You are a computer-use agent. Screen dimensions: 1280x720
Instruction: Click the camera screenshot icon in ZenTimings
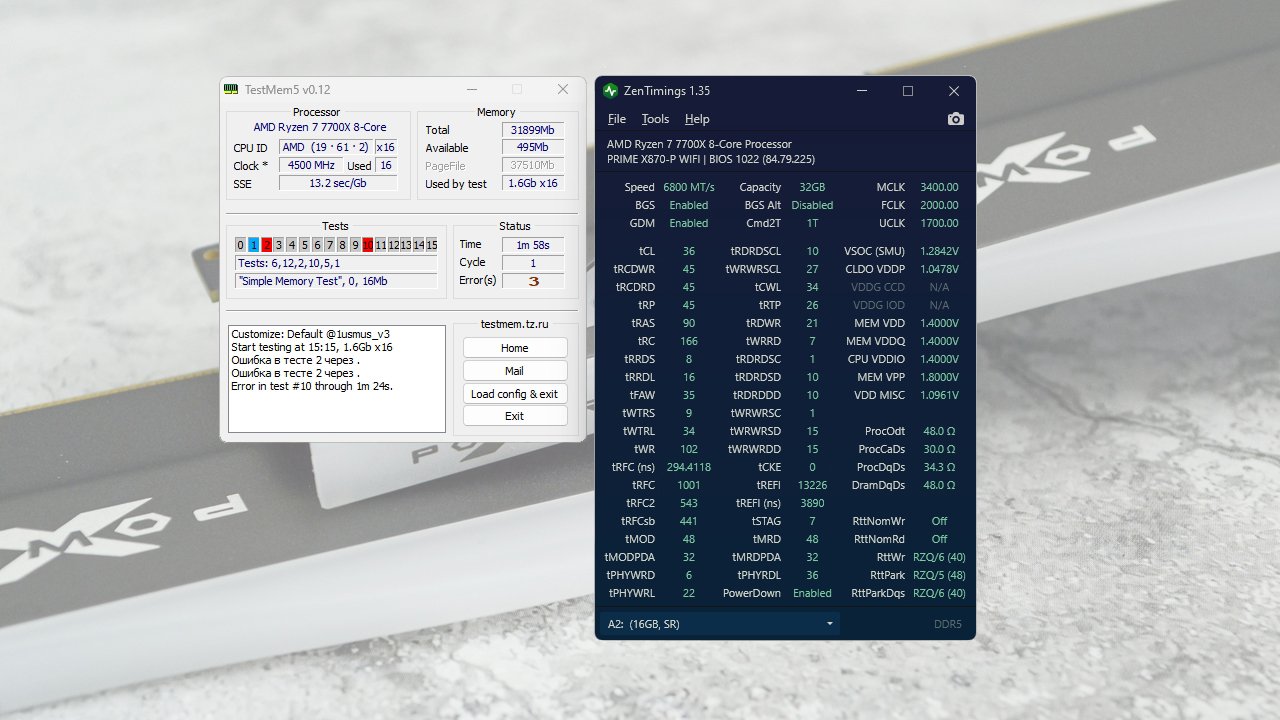click(x=955, y=119)
